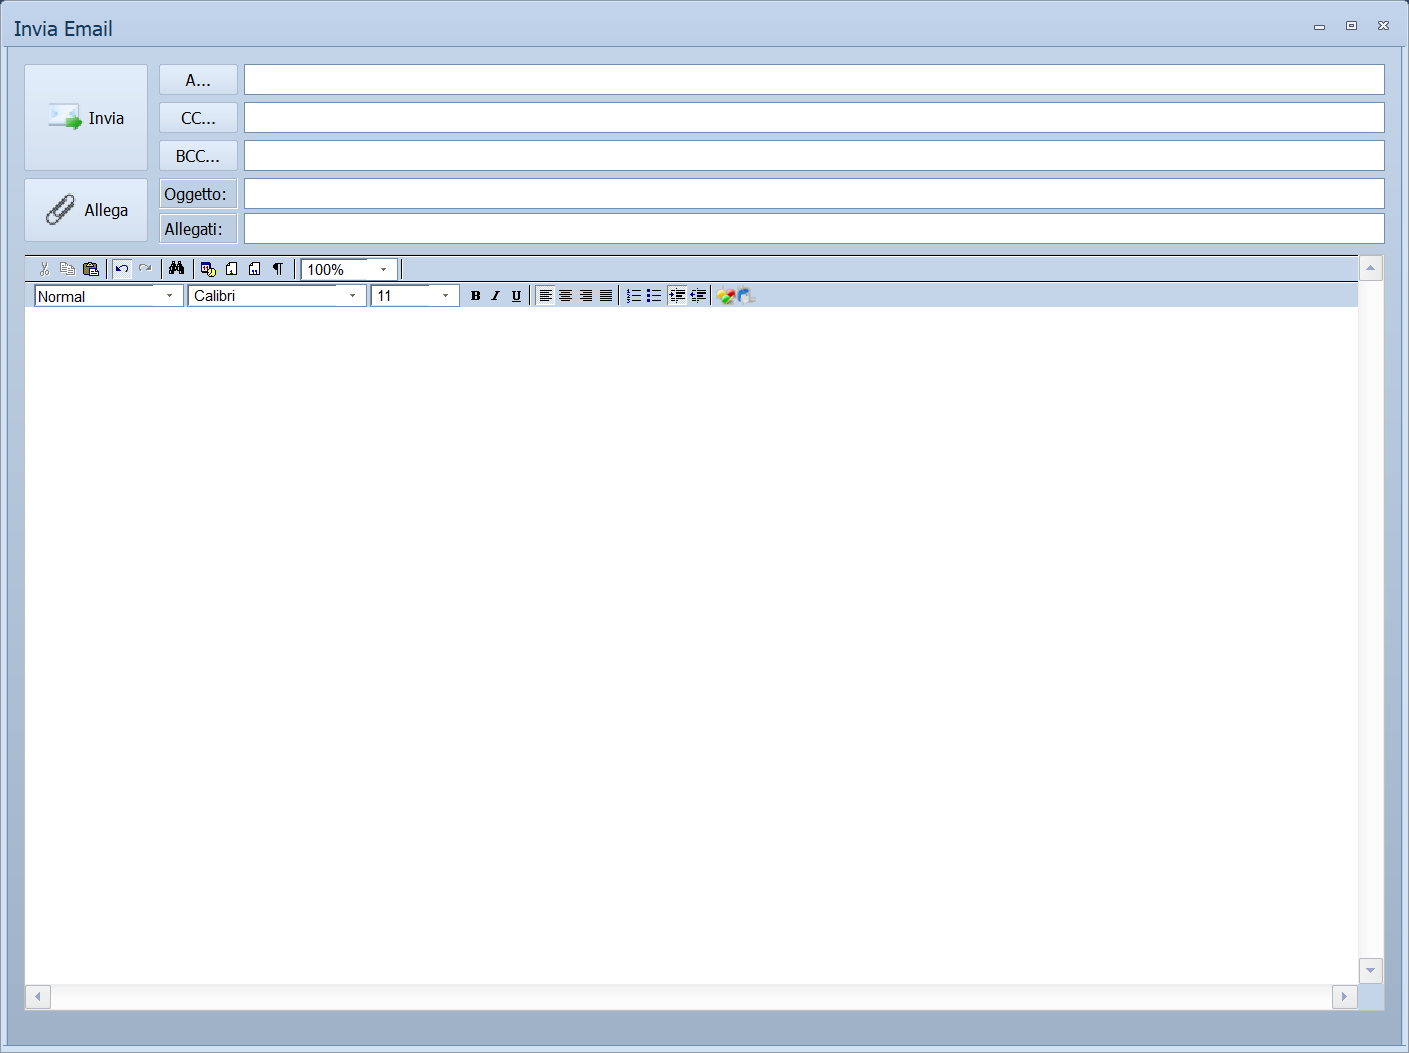Justify the paragraph text

click(x=606, y=296)
